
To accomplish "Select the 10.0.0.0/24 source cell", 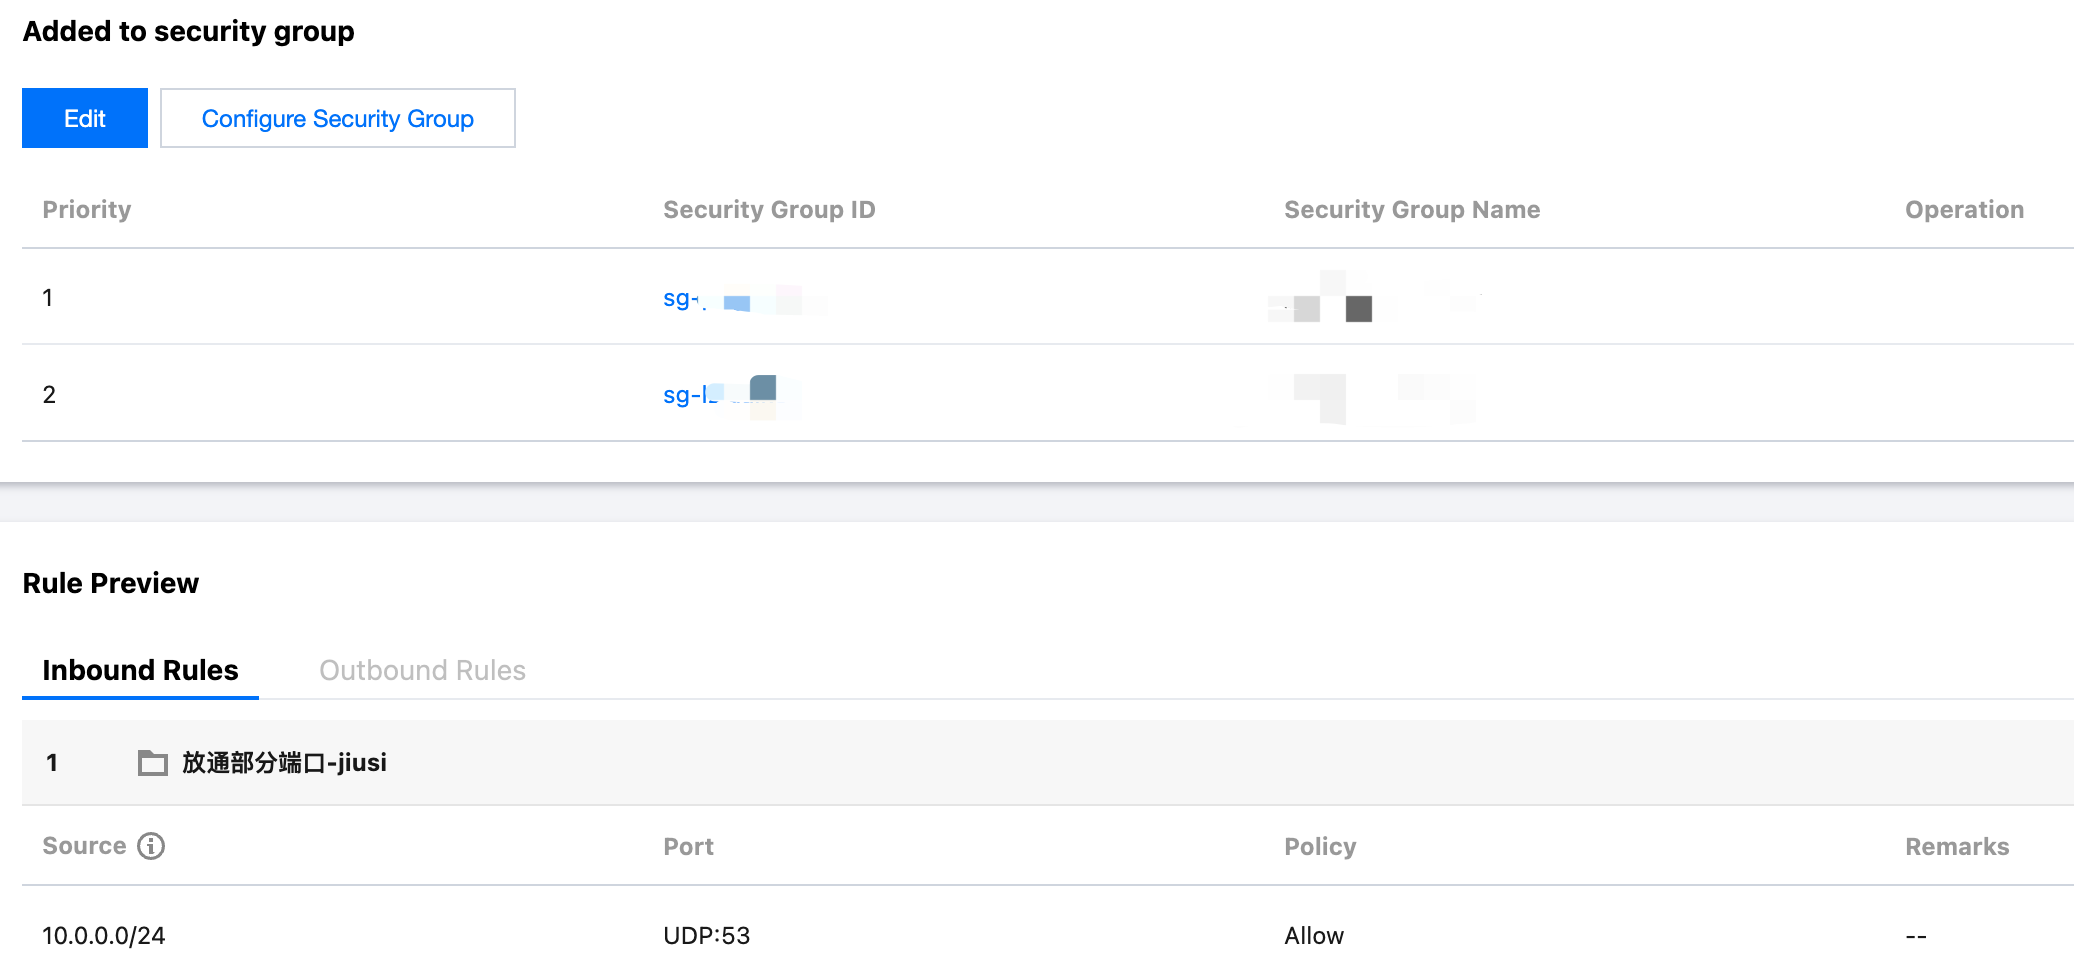I will point(104,936).
